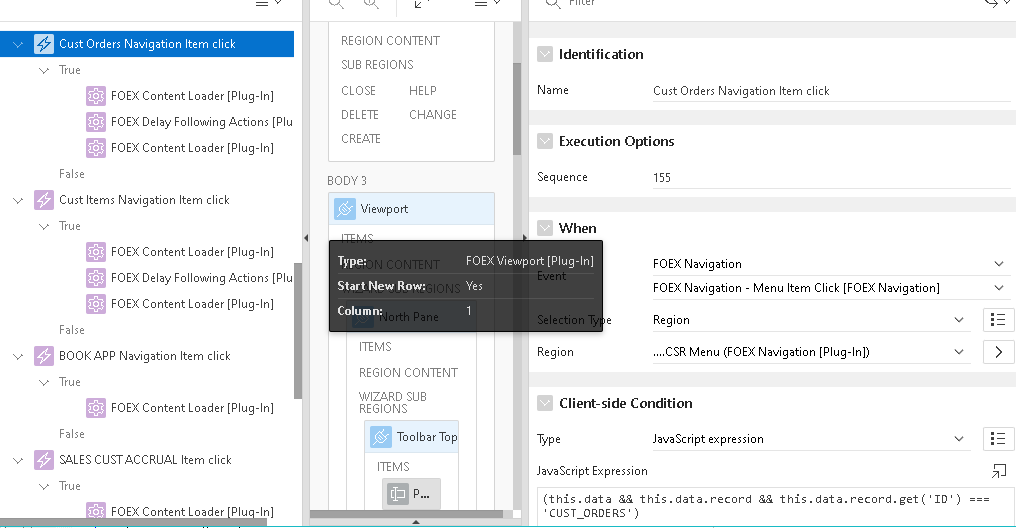Open the JavaScript Expression code editor icon
The image size is (1016, 528).
pos(999,471)
